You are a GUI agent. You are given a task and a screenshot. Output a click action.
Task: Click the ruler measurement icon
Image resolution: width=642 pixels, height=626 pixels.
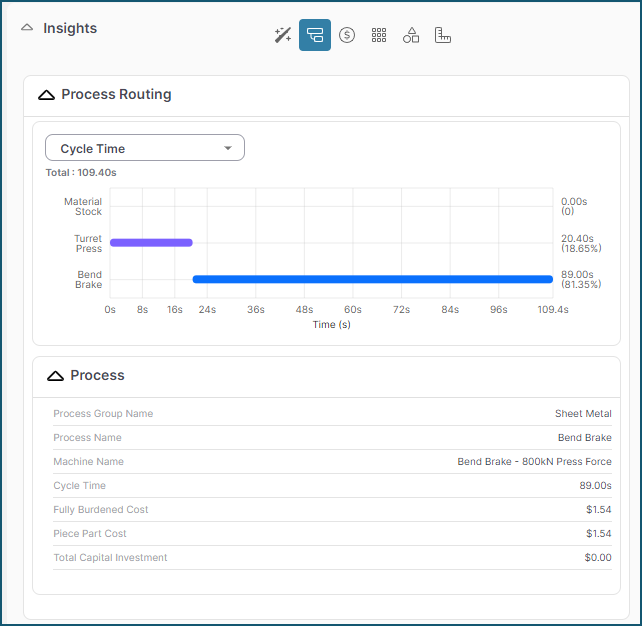(443, 35)
